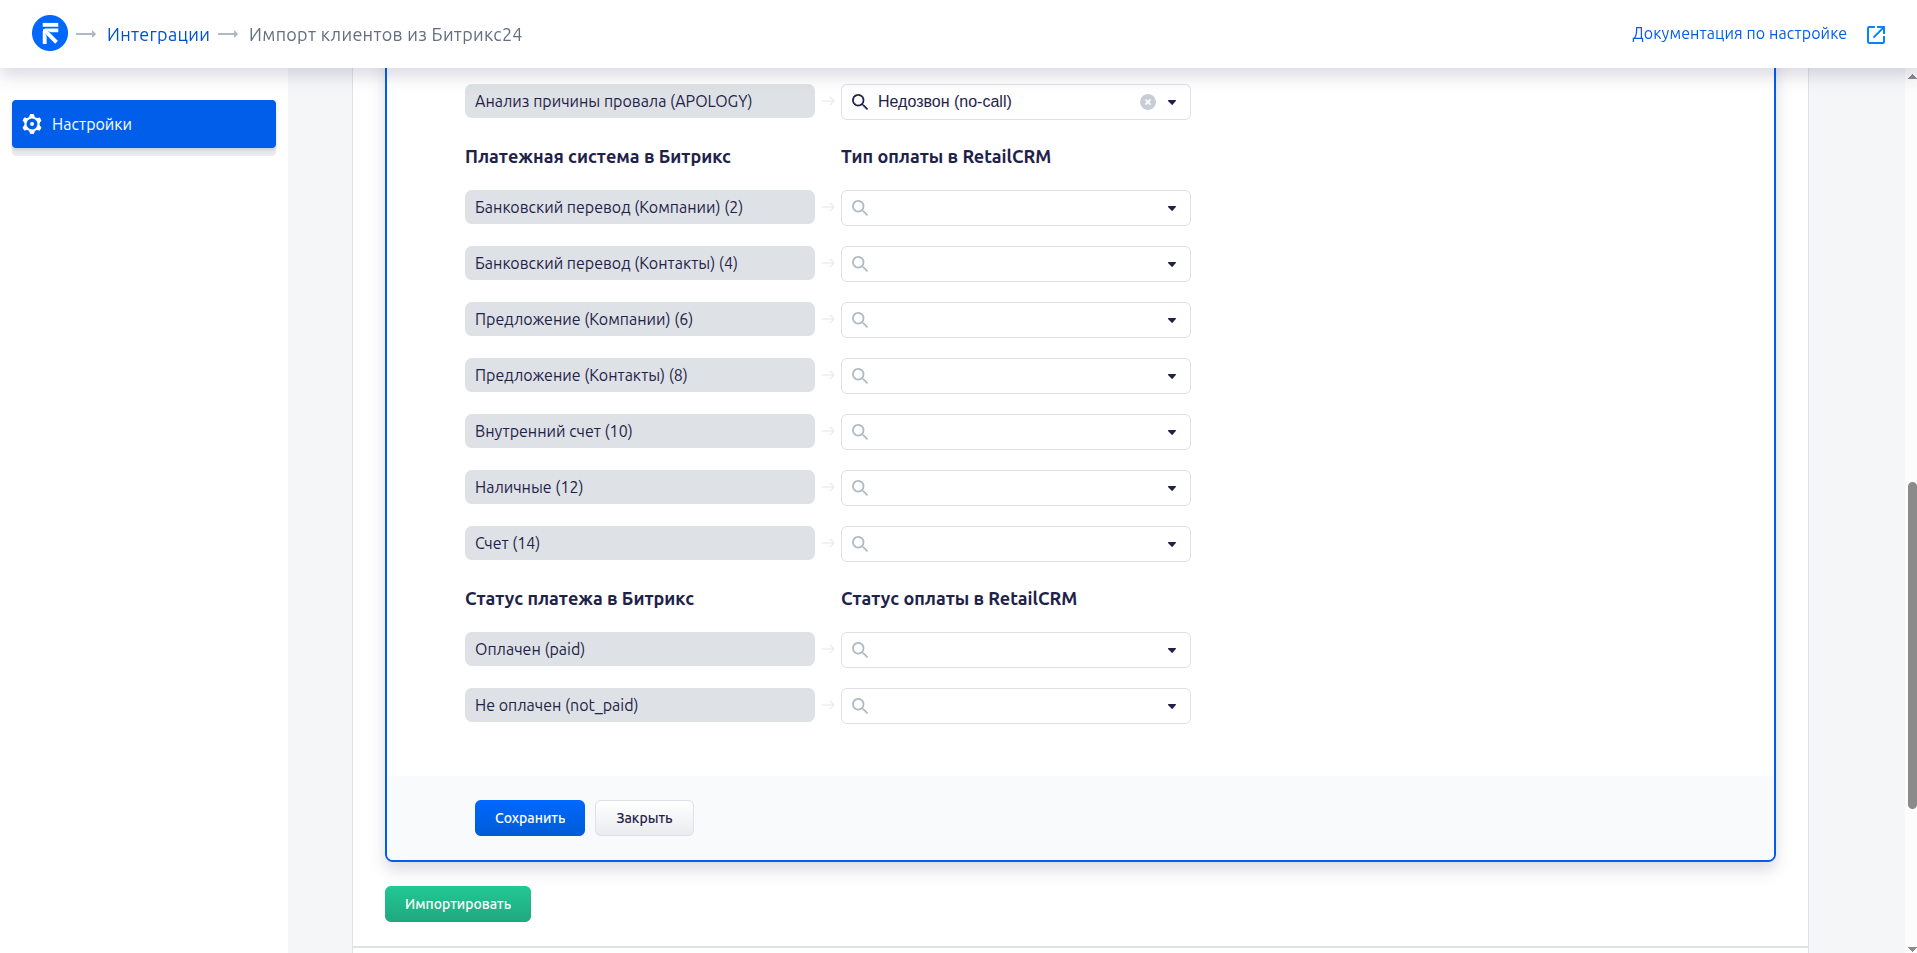Click the Банковский перевод (Контакты) (4) label
The height and width of the screenshot is (953, 1917).
tap(640, 263)
